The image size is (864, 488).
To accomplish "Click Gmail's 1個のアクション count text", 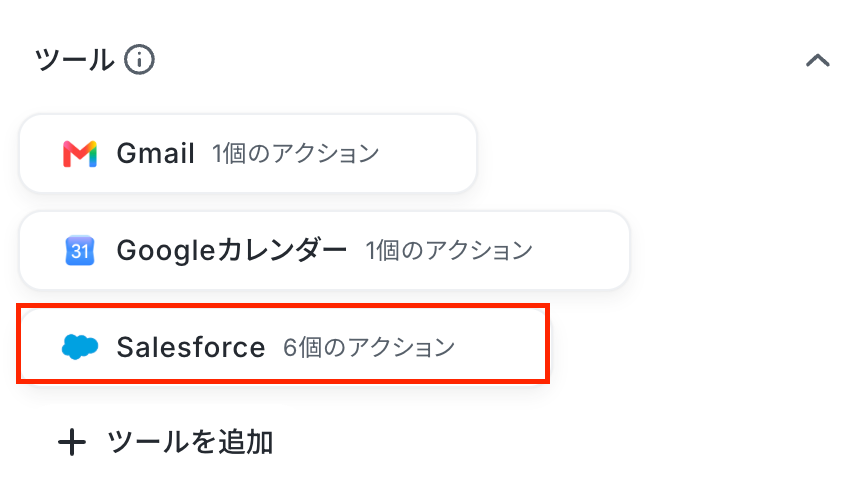I will (296, 154).
